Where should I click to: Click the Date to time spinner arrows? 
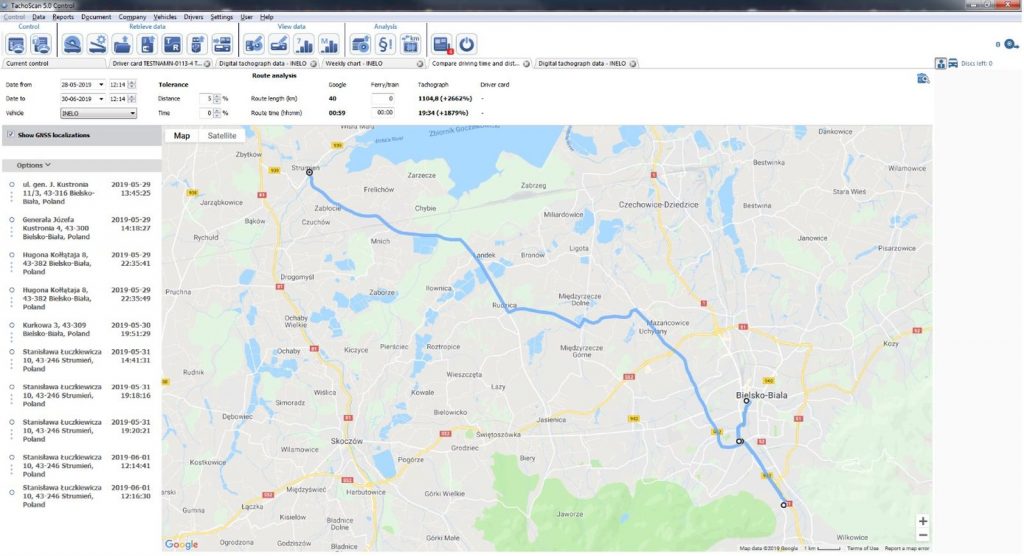click(132, 99)
